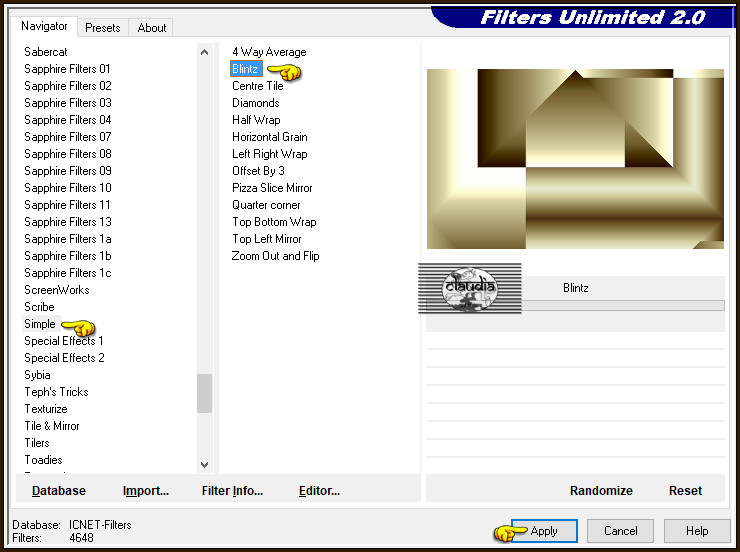Screen dimensions: 740x552
Task: Select Tile & Mirror category
Action: [x=51, y=426]
